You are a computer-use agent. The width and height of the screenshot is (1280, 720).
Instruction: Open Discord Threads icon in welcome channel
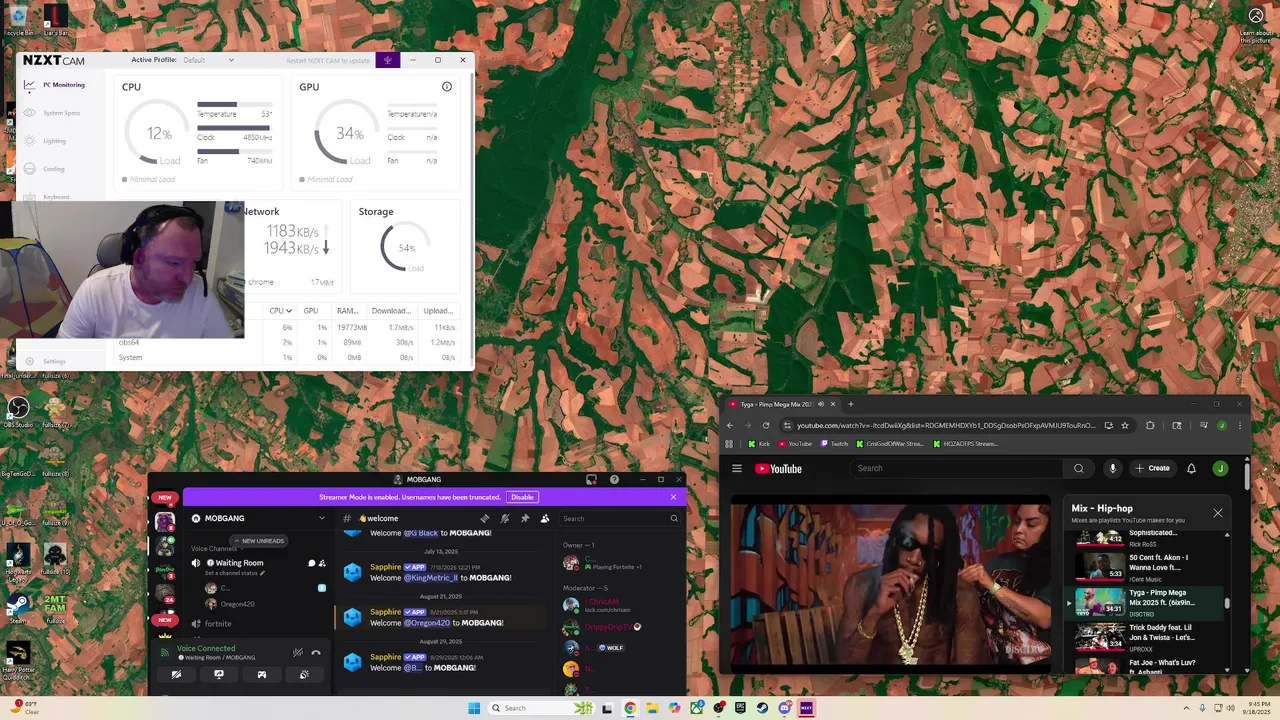coord(485,518)
